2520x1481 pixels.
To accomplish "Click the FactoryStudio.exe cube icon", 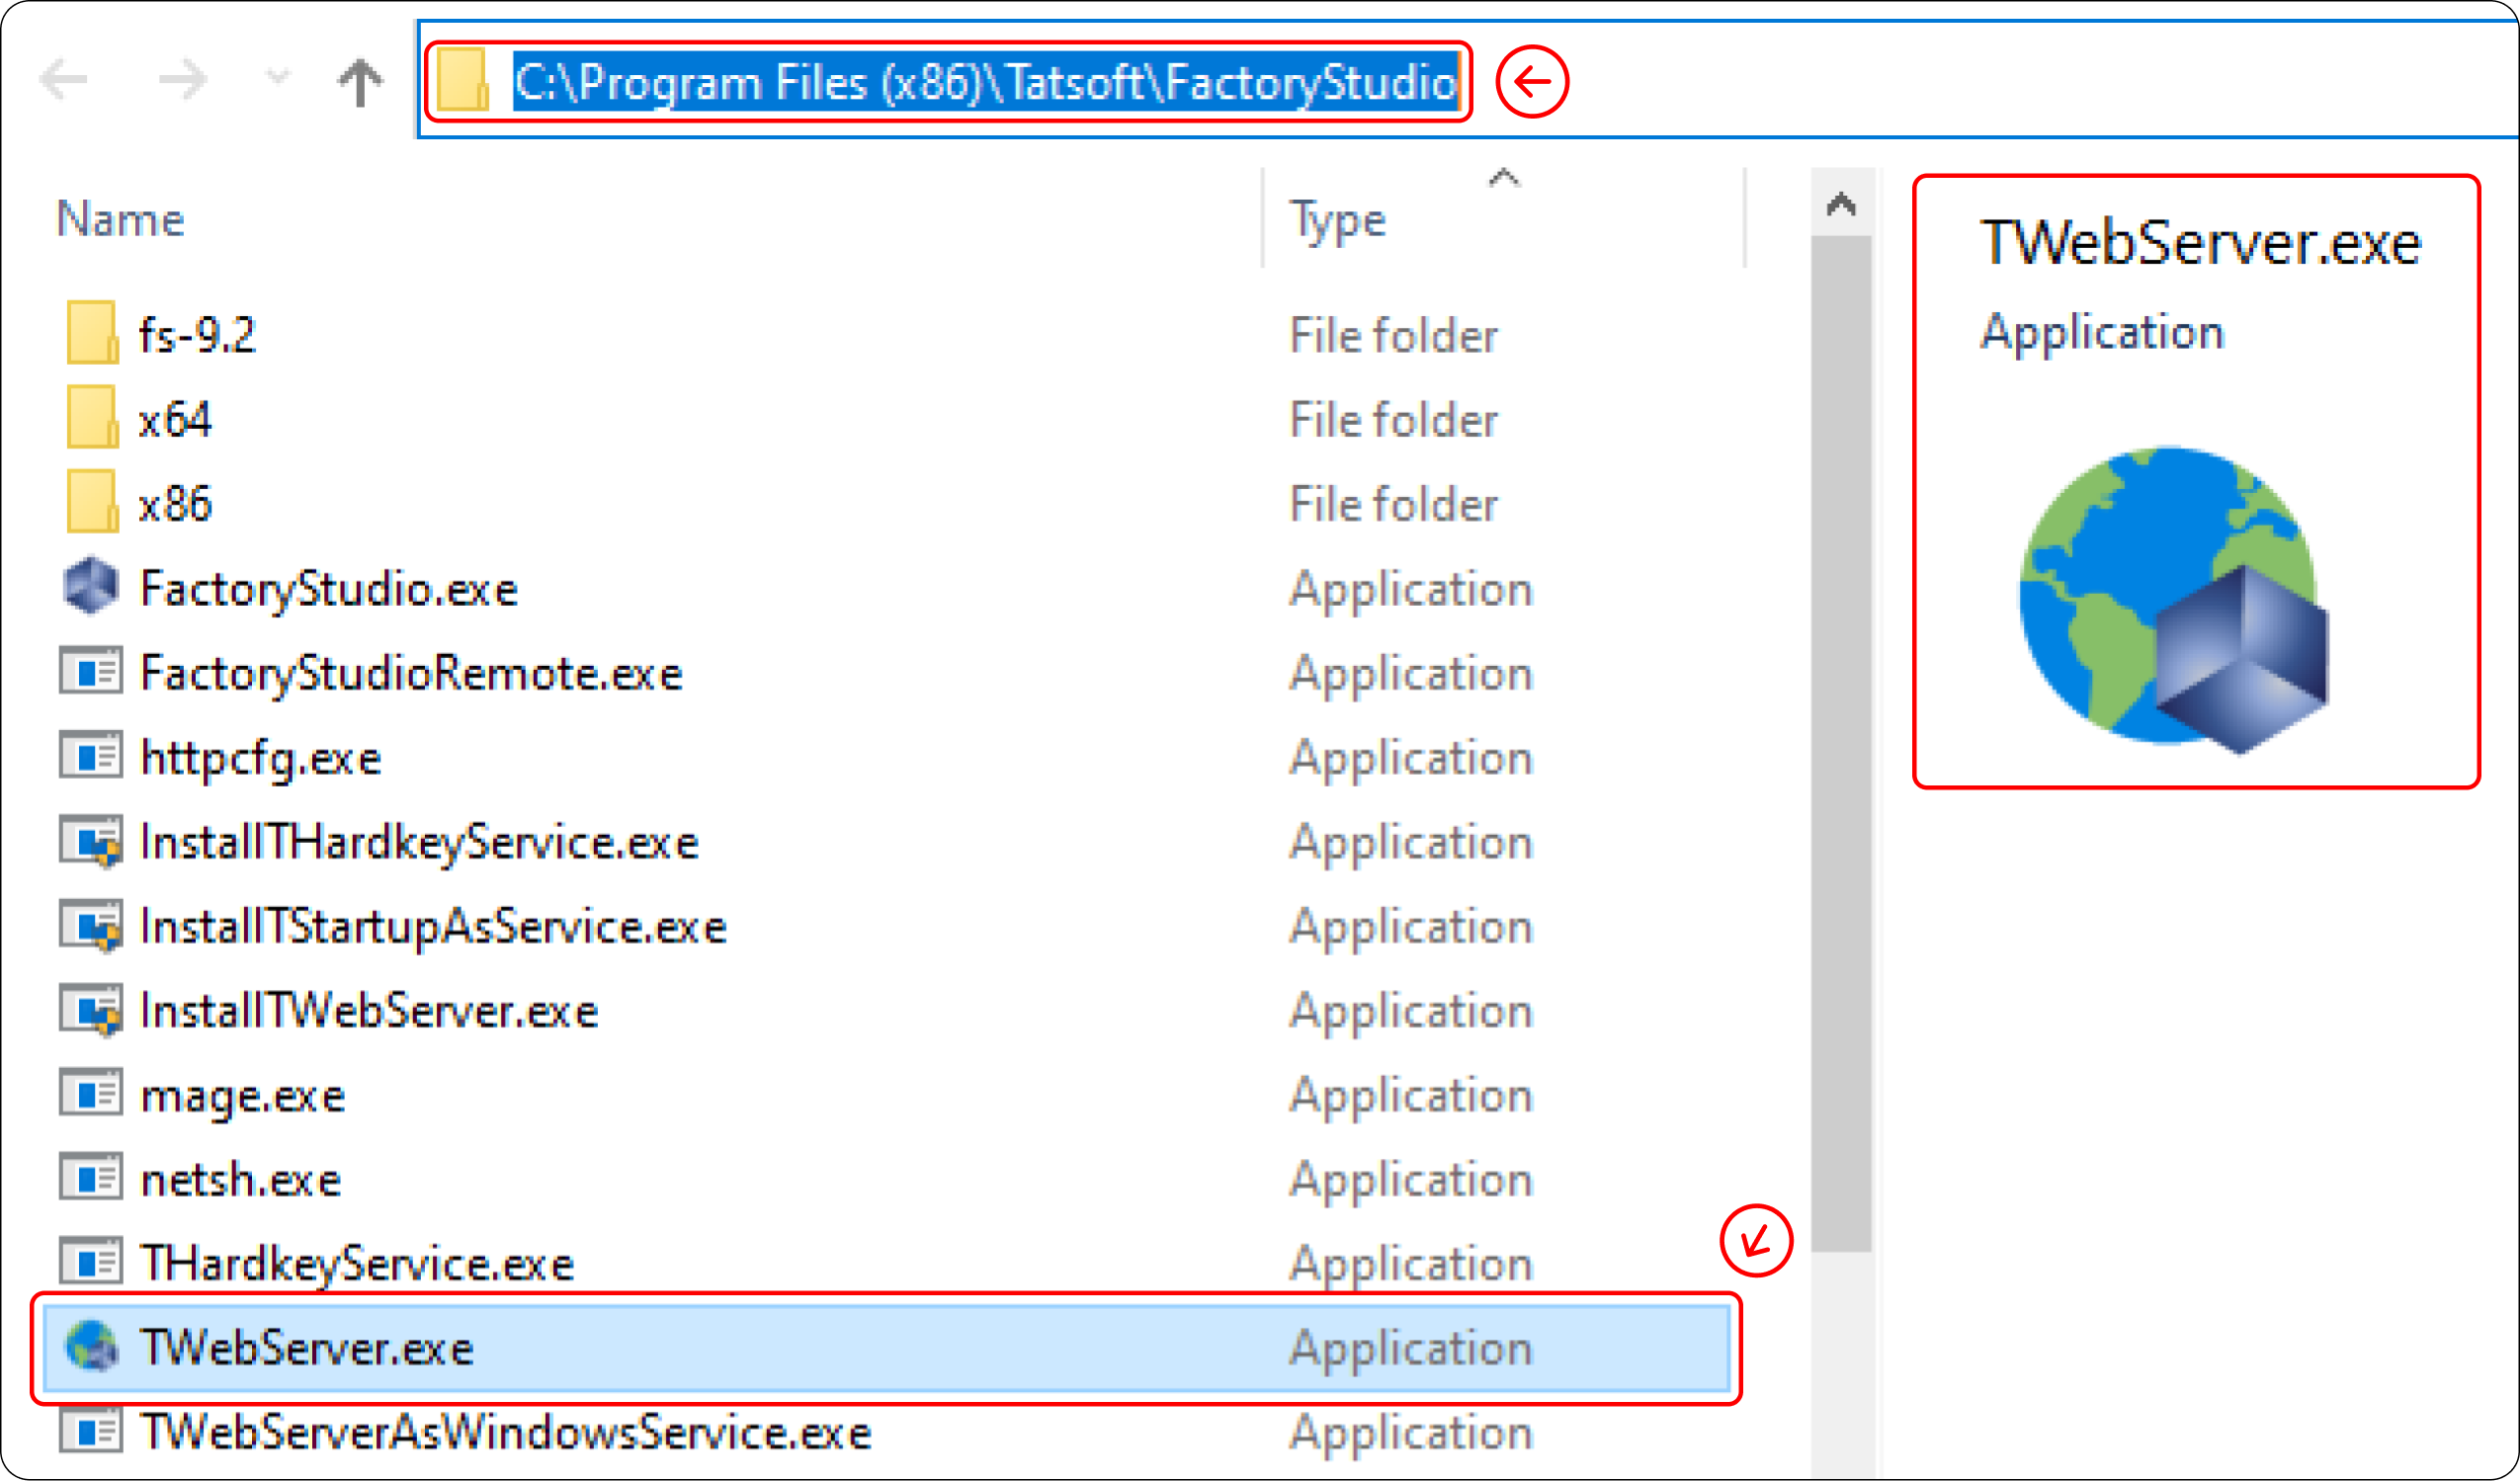I will coord(91,586).
